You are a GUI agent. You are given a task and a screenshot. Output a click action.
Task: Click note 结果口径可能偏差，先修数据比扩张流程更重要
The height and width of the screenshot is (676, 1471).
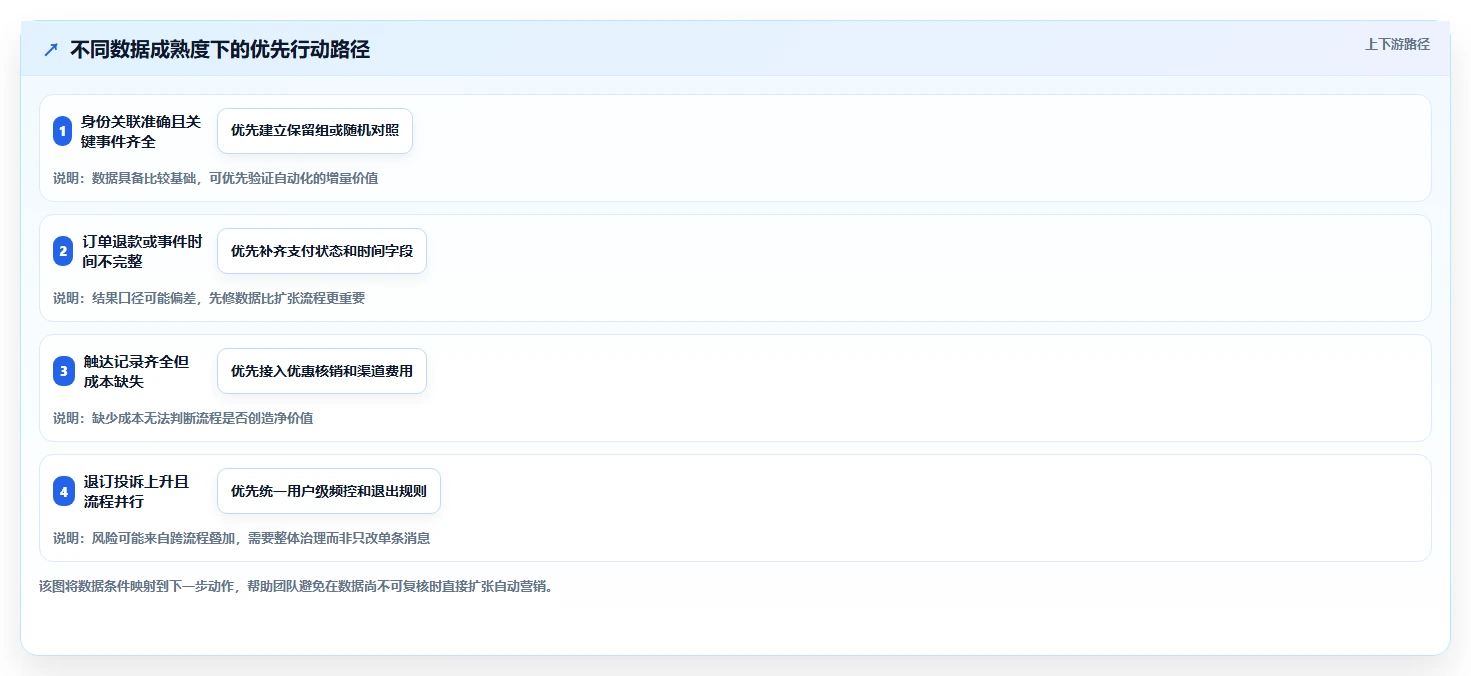[x=229, y=298]
